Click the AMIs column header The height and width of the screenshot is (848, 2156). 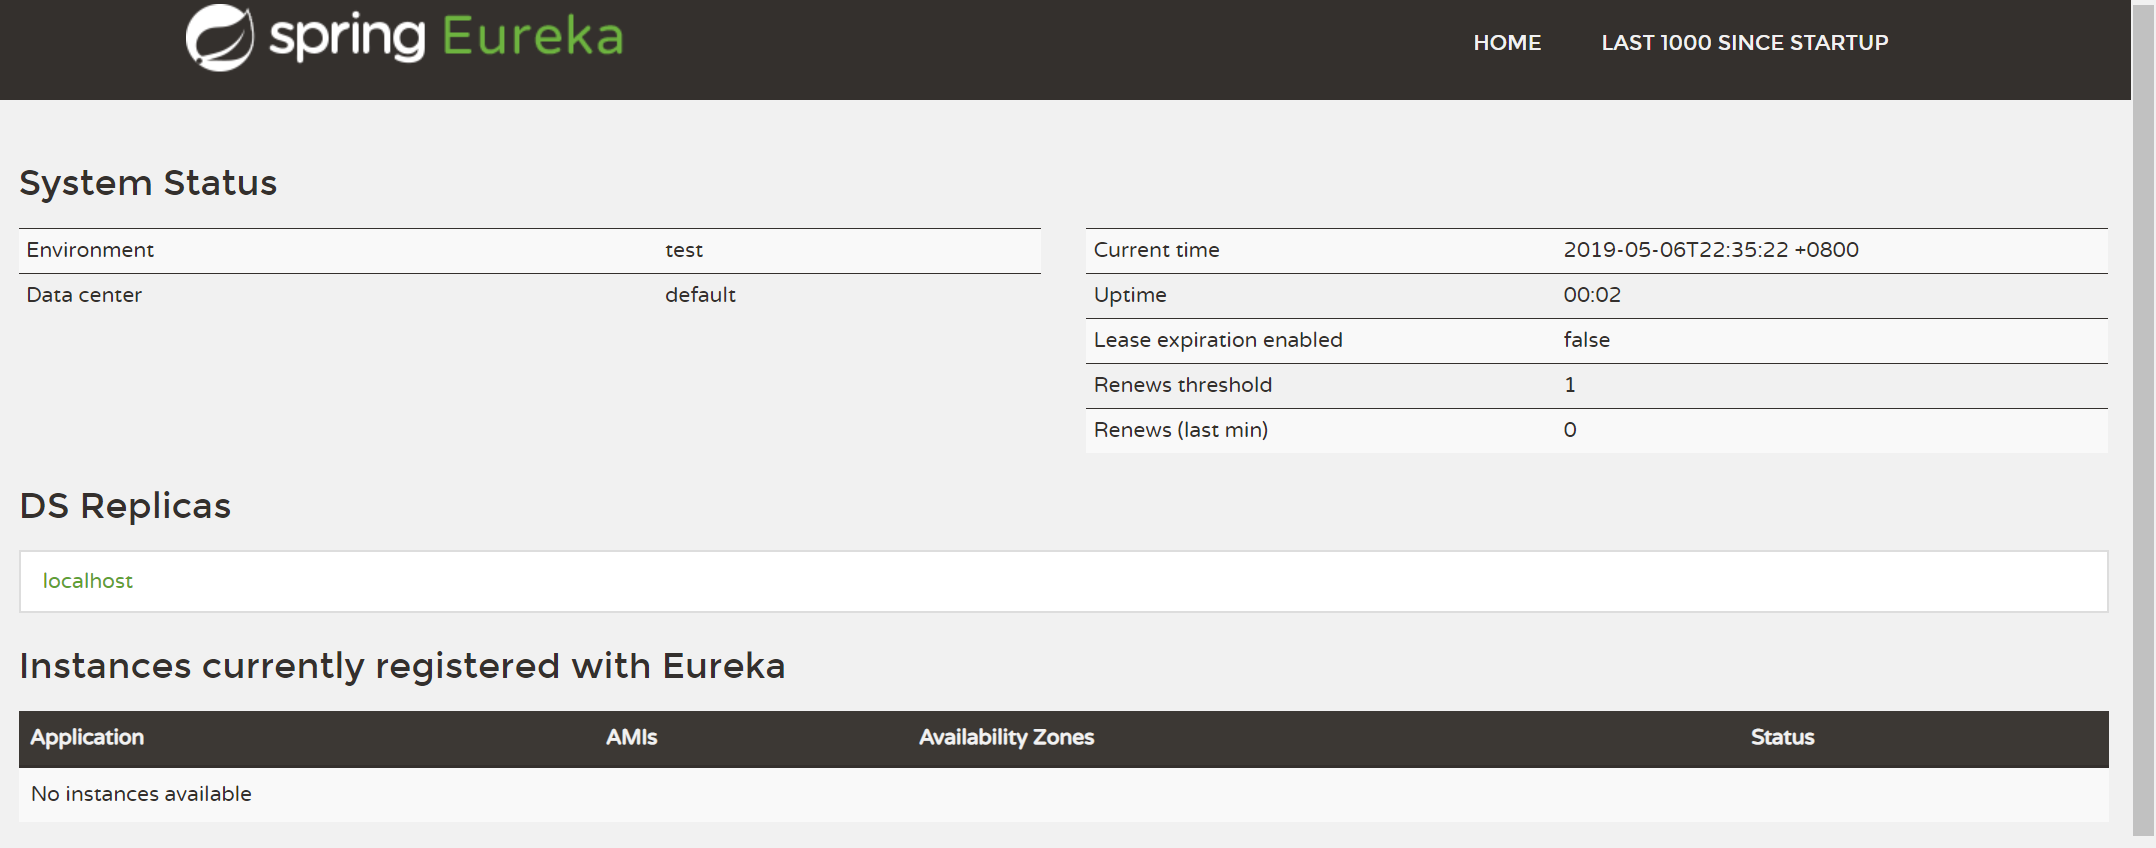(x=631, y=737)
